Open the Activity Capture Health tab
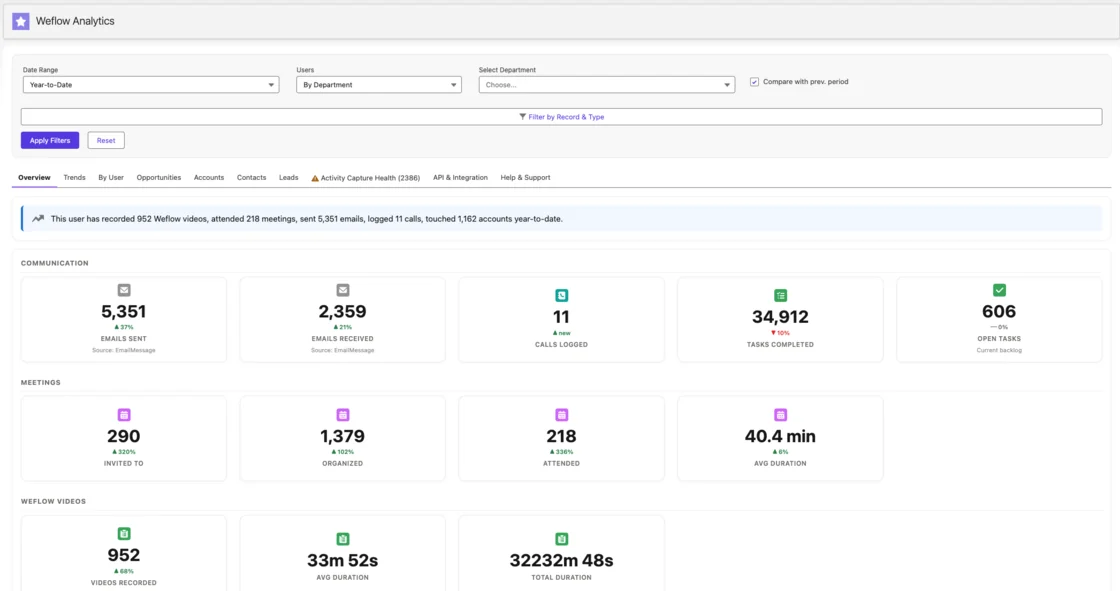The image size is (1120, 591). [x=366, y=178]
